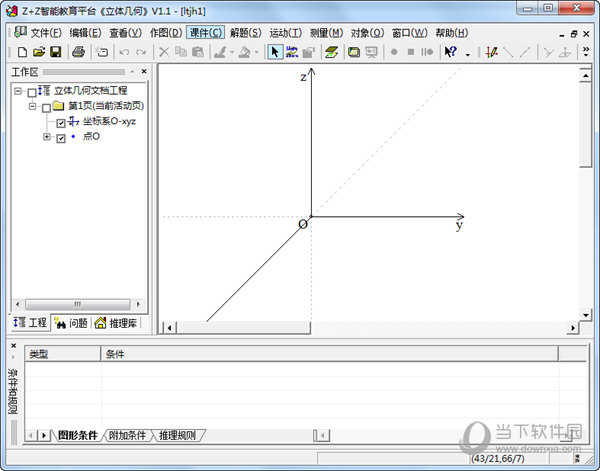Screen dimensions: 600x471
Task: Open the 工作区 panel small arrow menu
Action: pos(132,72)
